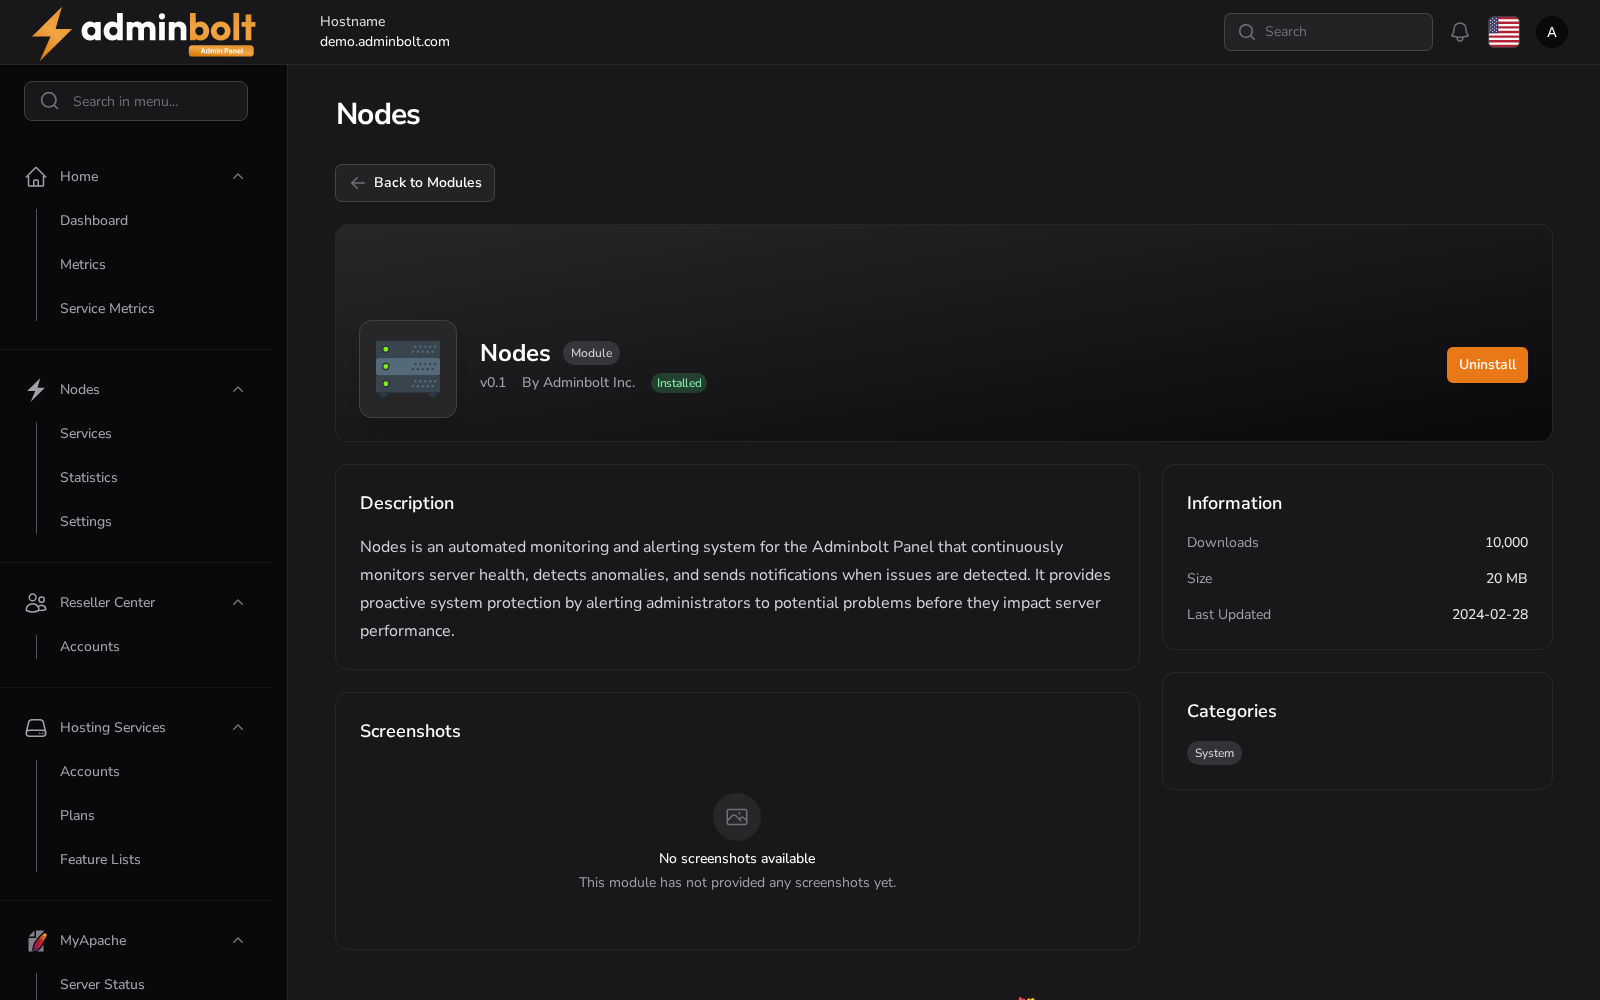Open Nodes Statistics page
The image size is (1600, 1000).
tap(89, 478)
